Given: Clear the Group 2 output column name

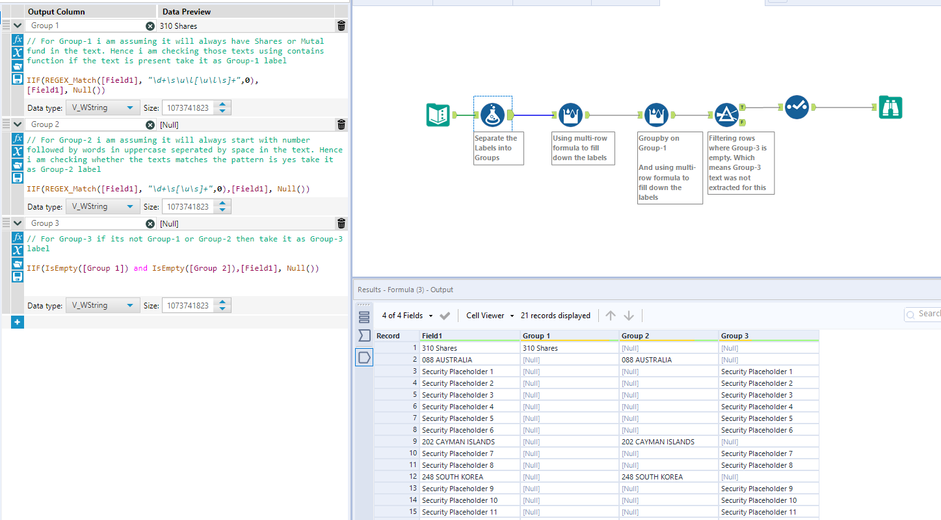Looking at the screenshot, I should click(x=150, y=124).
